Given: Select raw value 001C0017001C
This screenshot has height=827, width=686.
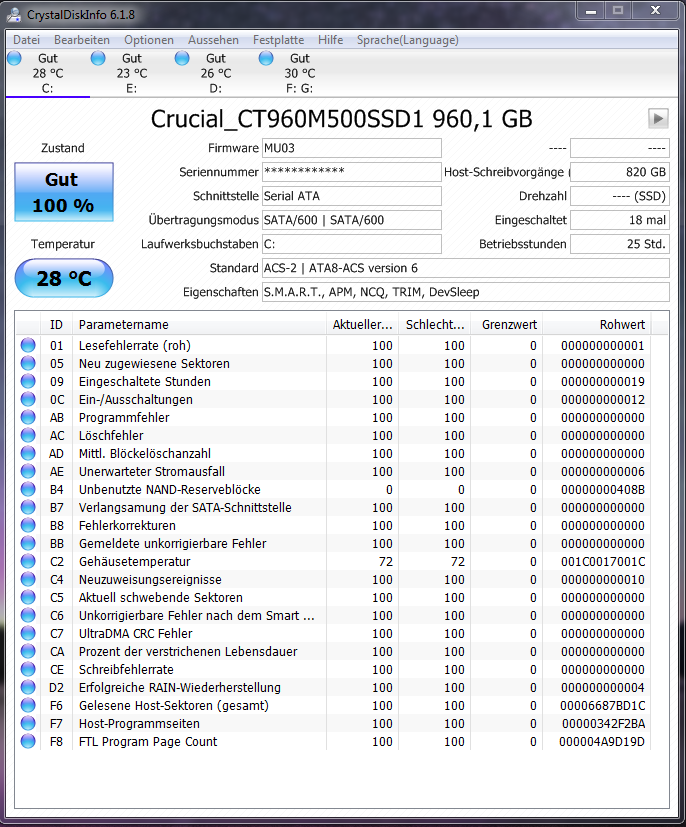Looking at the screenshot, I should pyautogui.click(x=603, y=562).
